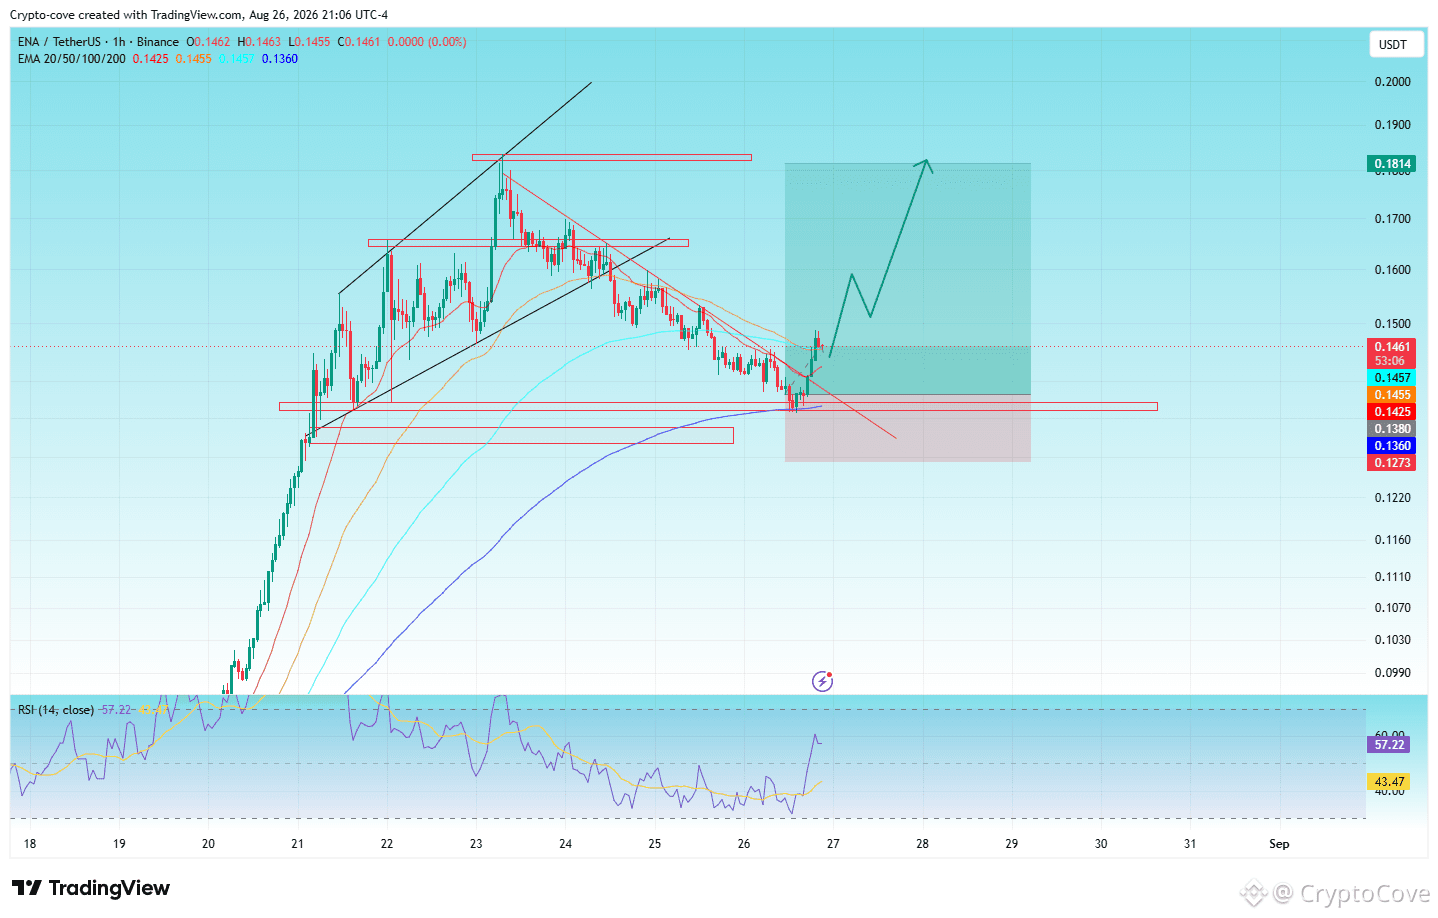Click the 0.1273 stop price label
This screenshot has height=918, width=1438.
click(1392, 463)
